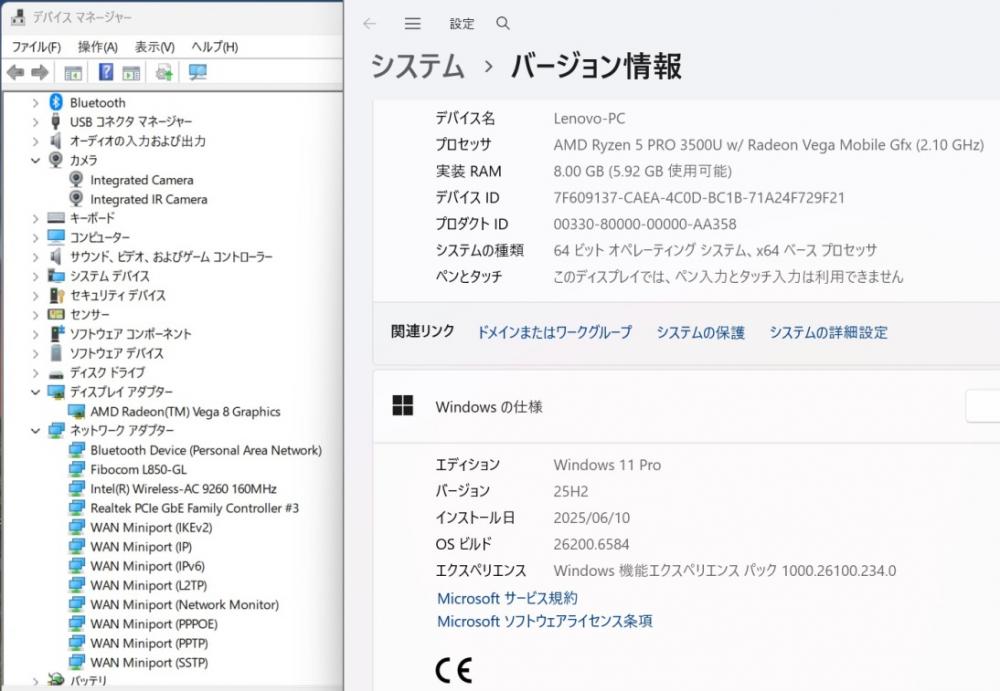
Task: Open Microsoft ソフトウェアライセンス条項 link
Action: tap(544, 621)
